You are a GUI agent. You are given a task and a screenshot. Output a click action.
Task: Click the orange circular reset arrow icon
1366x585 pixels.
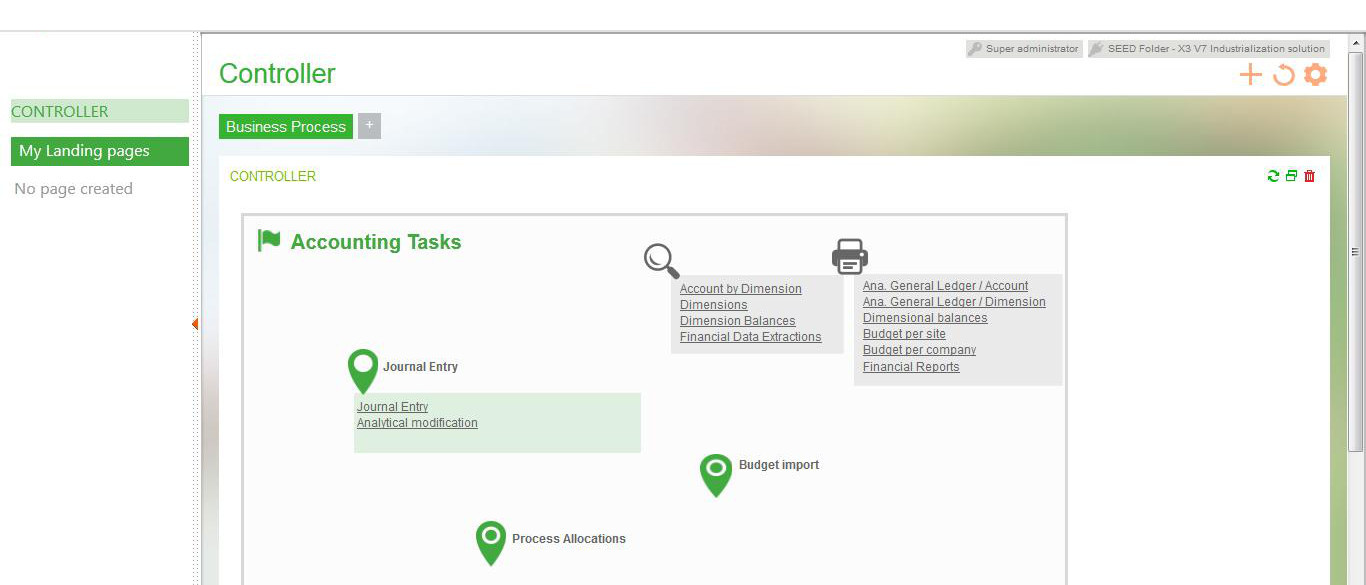[1283, 75]
